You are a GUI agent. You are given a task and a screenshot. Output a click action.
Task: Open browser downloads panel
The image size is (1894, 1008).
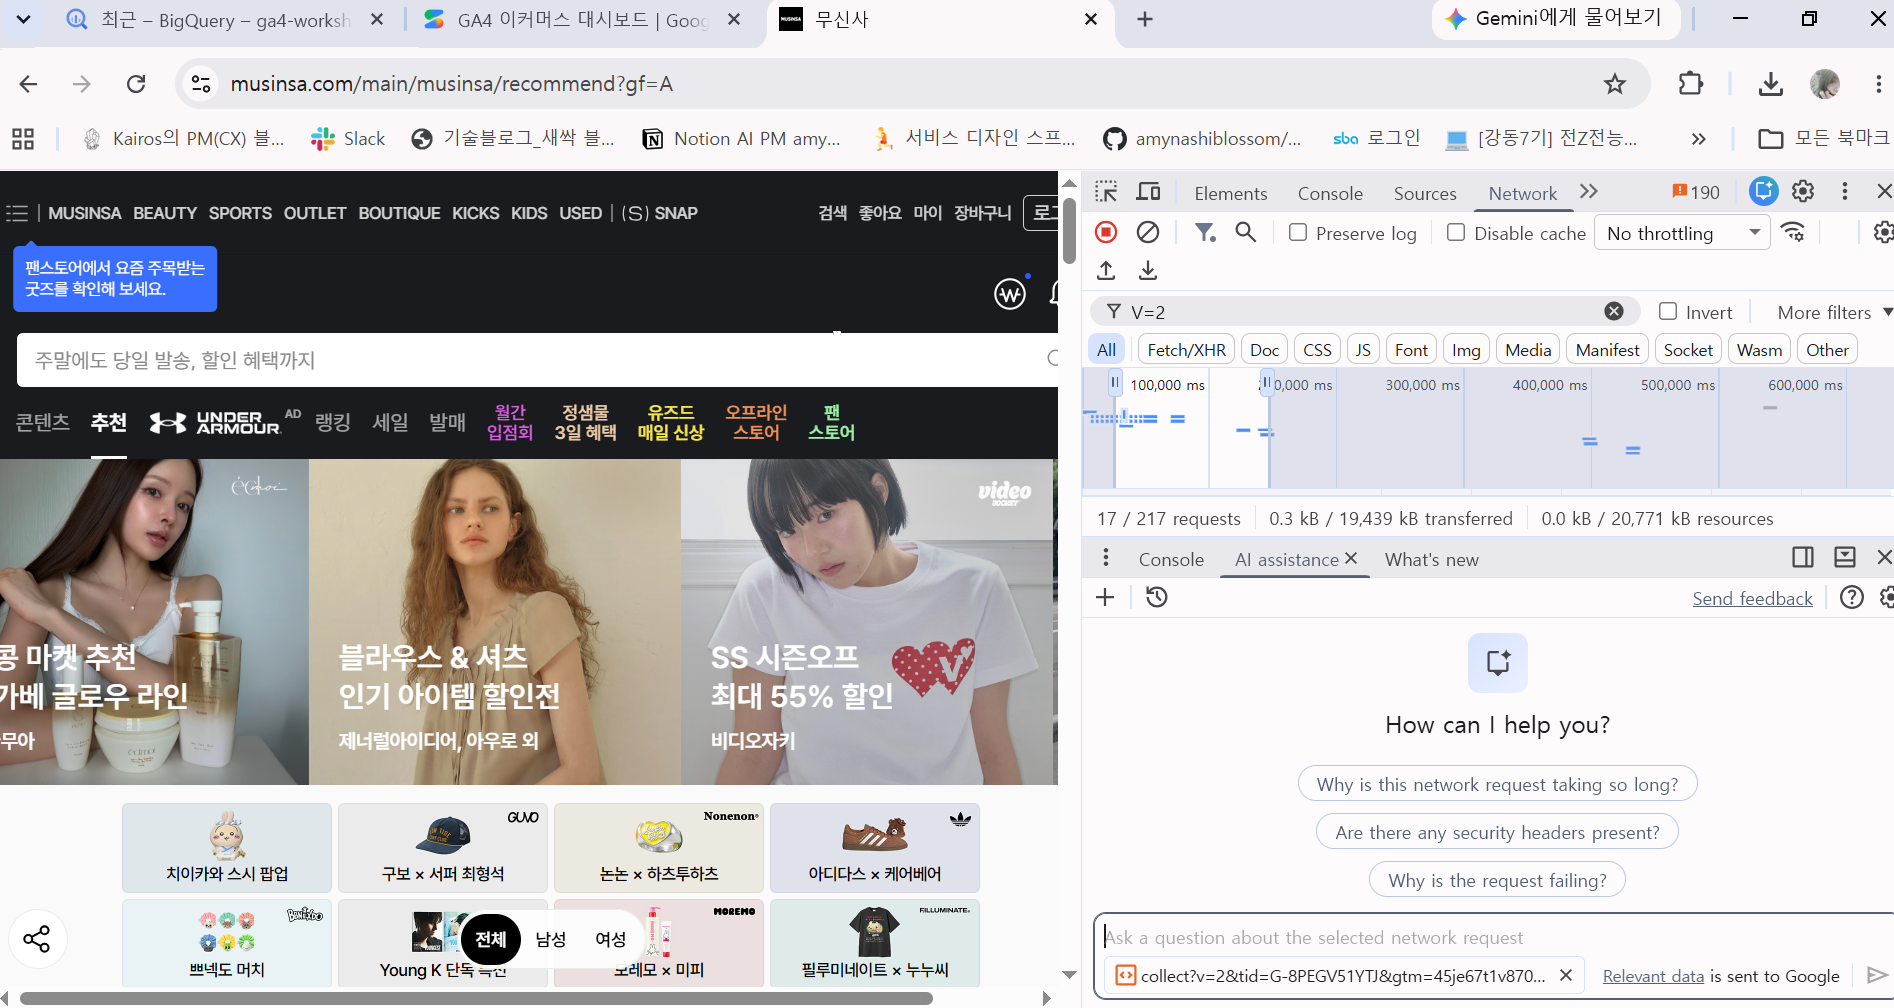1771,84
